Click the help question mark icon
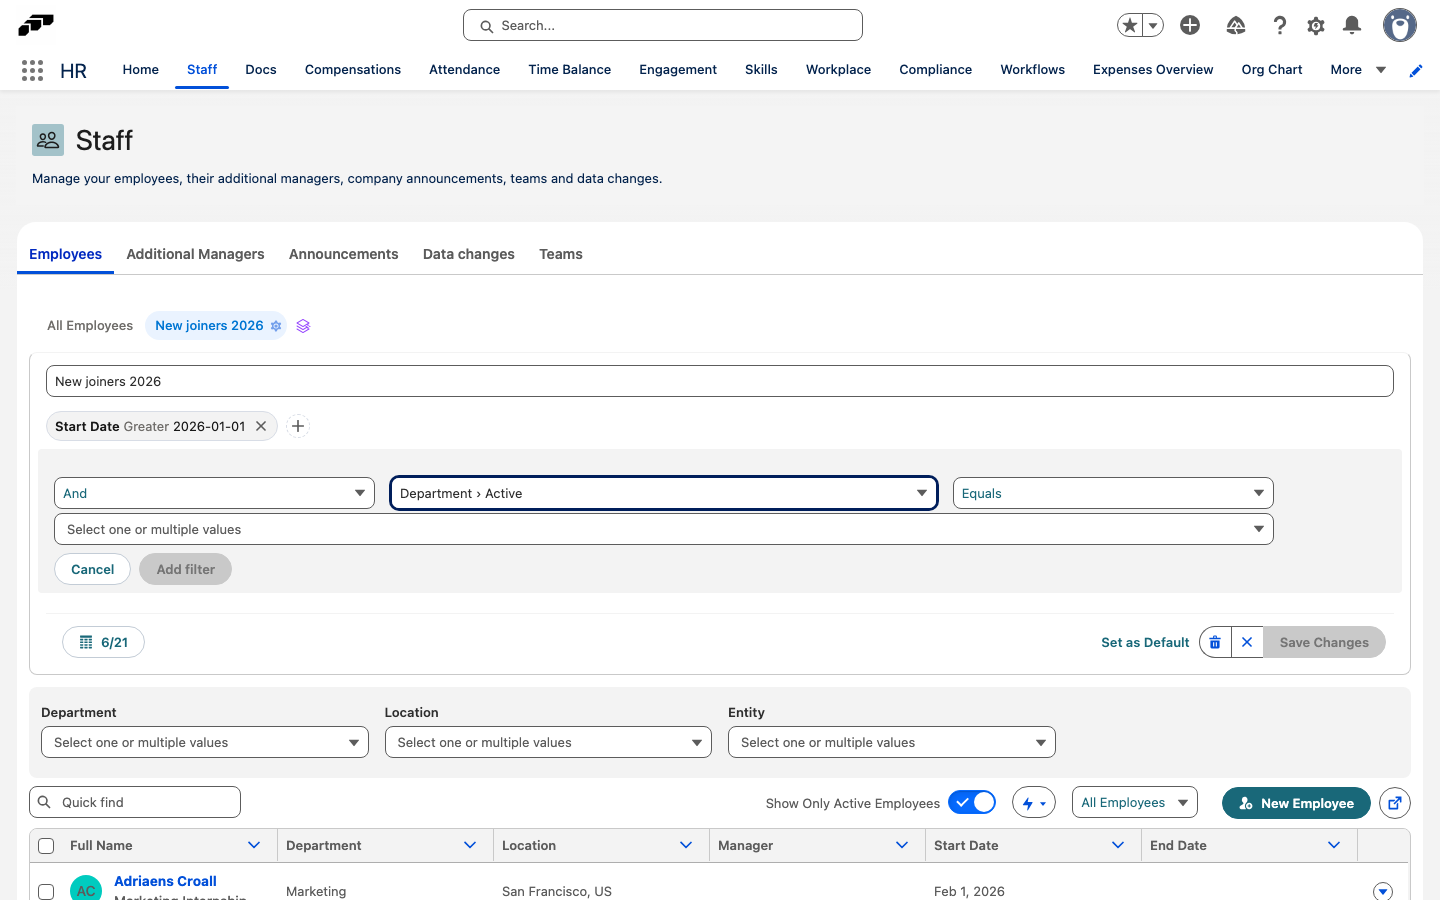Screen dimensions: 1440x900 [1279, 25]
